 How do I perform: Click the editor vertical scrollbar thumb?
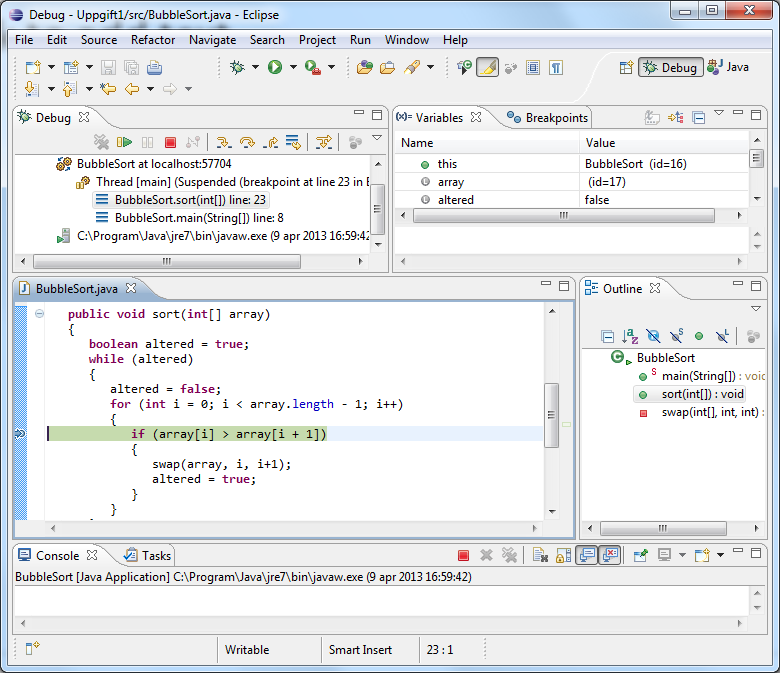(x=551, y=415)
